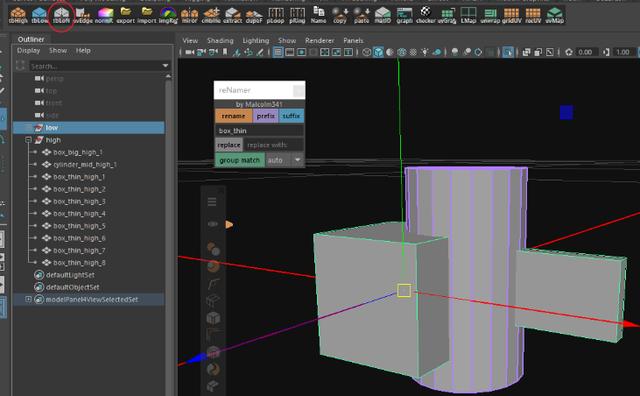Click the replace button in reNamer

(229, 145)
